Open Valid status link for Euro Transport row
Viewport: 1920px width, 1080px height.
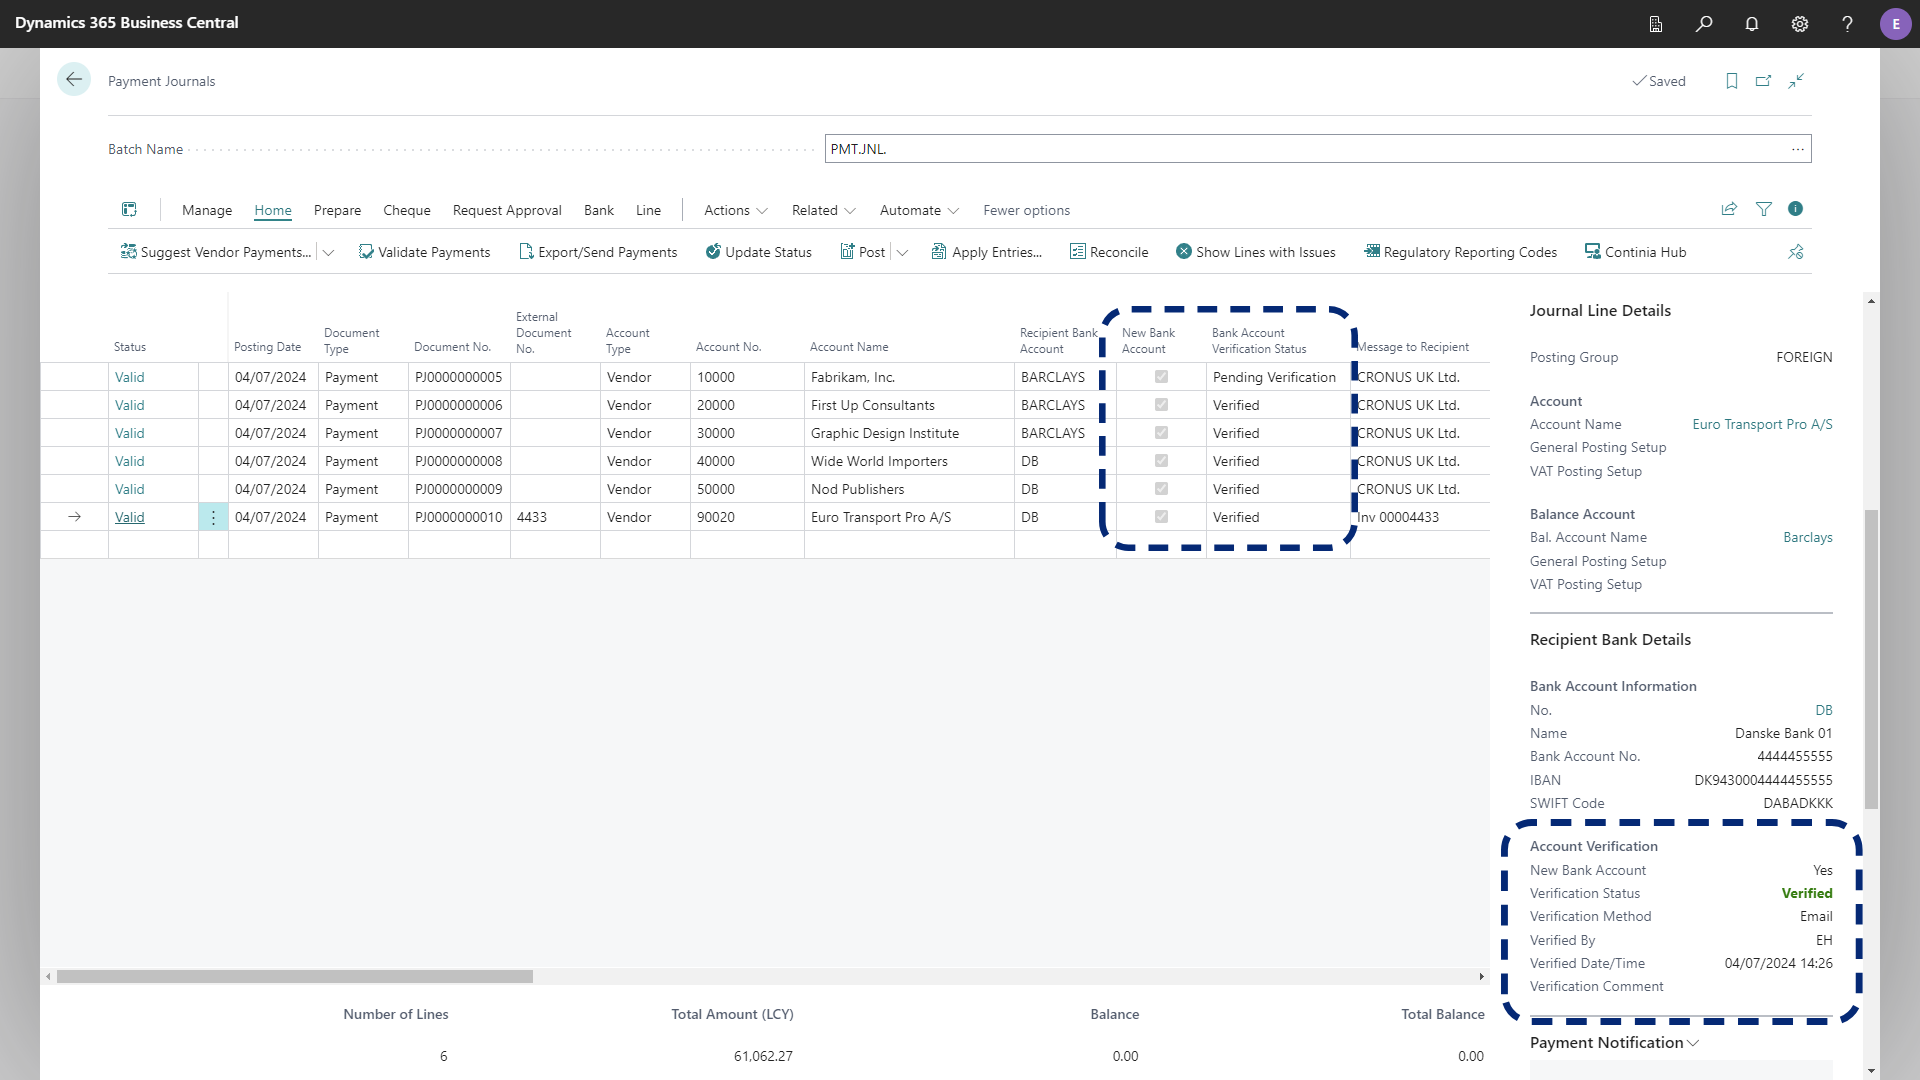click(130, 517)
